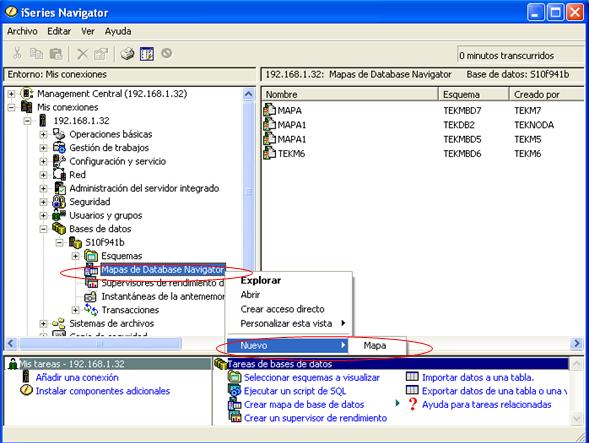
Task: Expand the Transacciones node
Action: (76, 310)
